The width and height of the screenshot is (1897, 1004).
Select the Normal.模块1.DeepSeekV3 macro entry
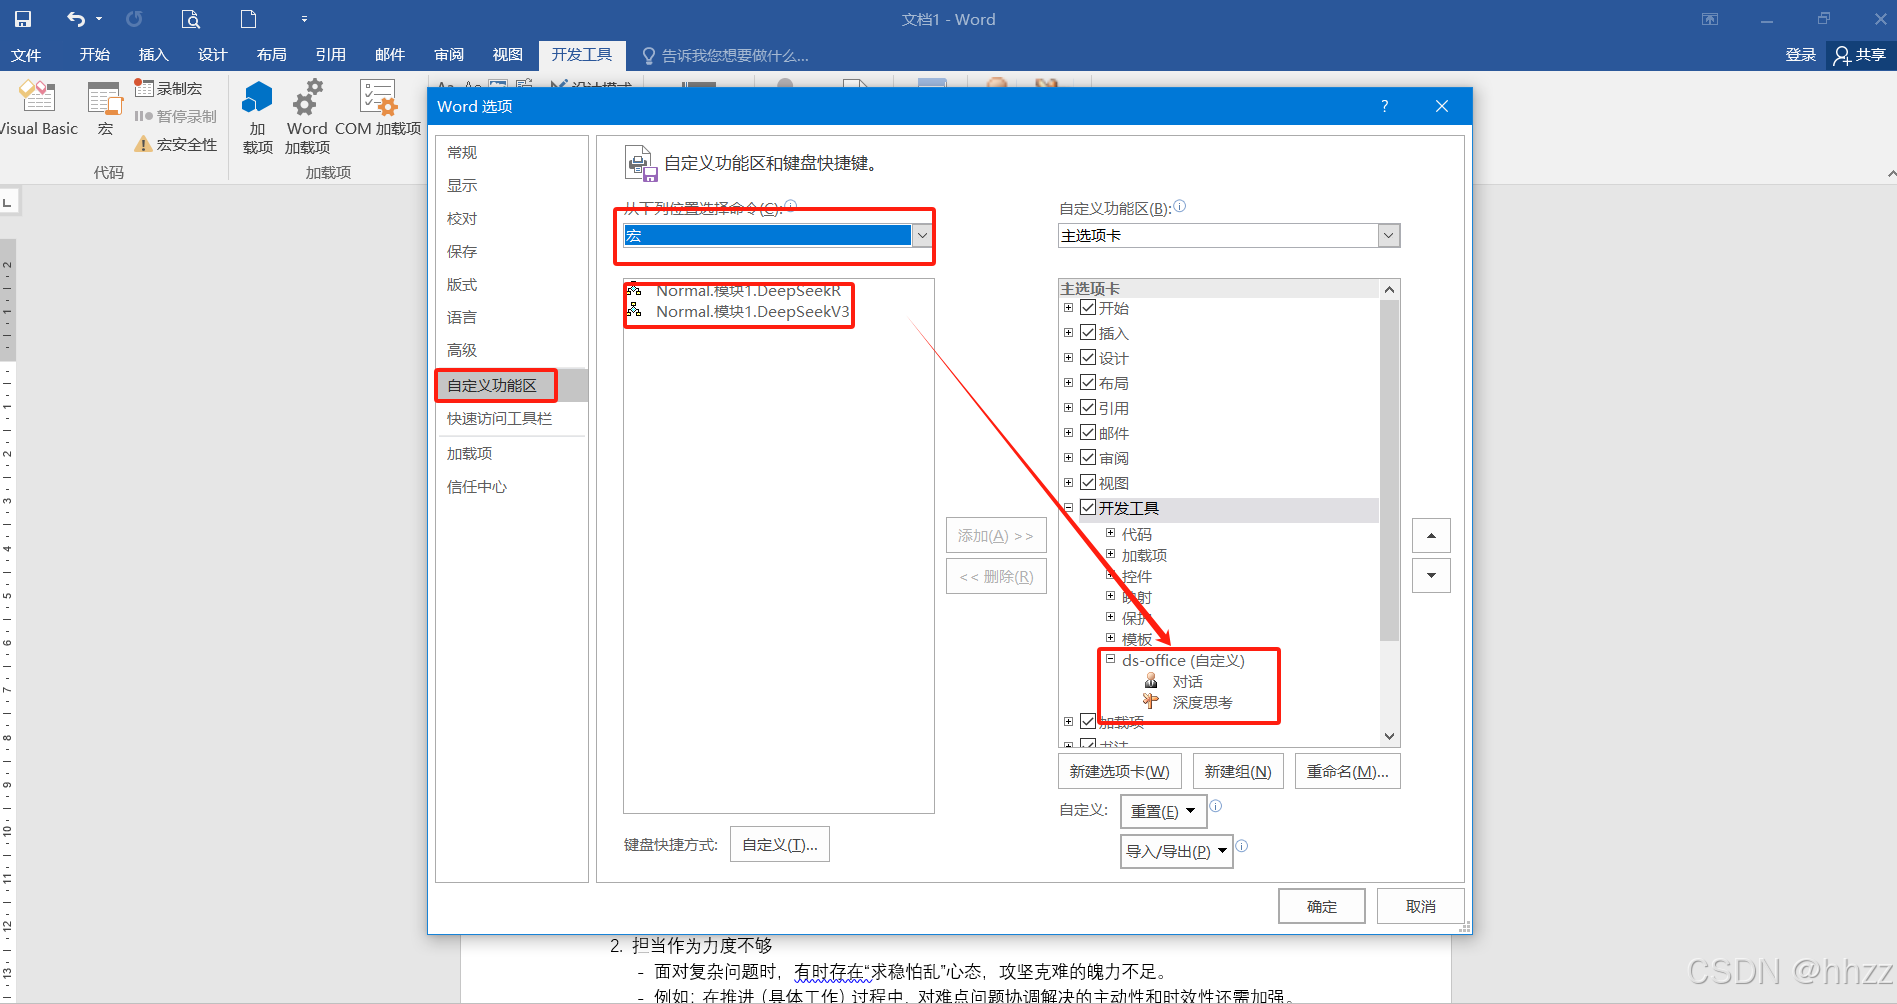coord(752,312)
